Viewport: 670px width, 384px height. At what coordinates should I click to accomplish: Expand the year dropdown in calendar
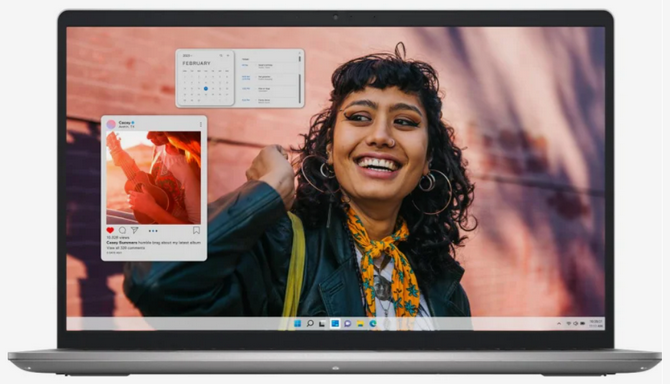click(x=187, y=56)
